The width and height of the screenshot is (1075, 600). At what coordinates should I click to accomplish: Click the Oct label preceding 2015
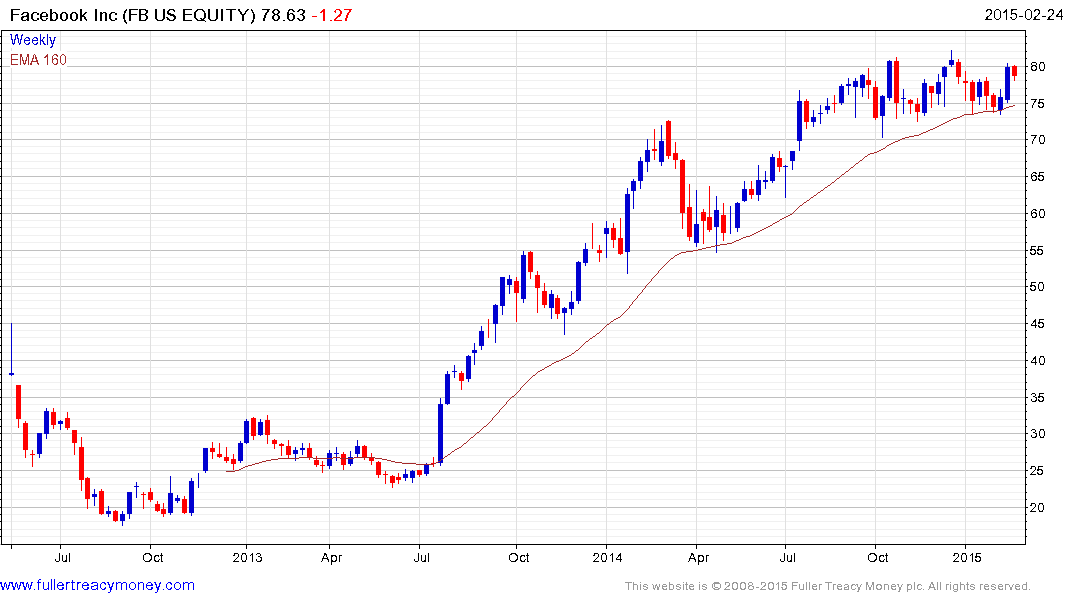pyautogui.click(x=878, y=557)
